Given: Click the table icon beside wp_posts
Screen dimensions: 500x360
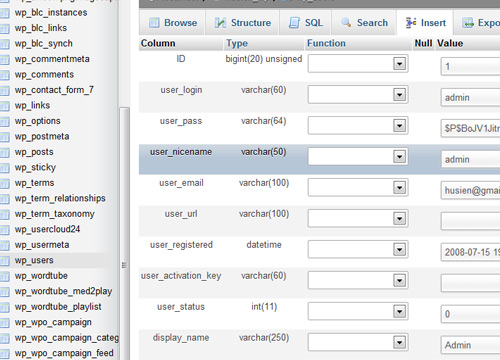Looking at the screenshot, I should point(4,153).
